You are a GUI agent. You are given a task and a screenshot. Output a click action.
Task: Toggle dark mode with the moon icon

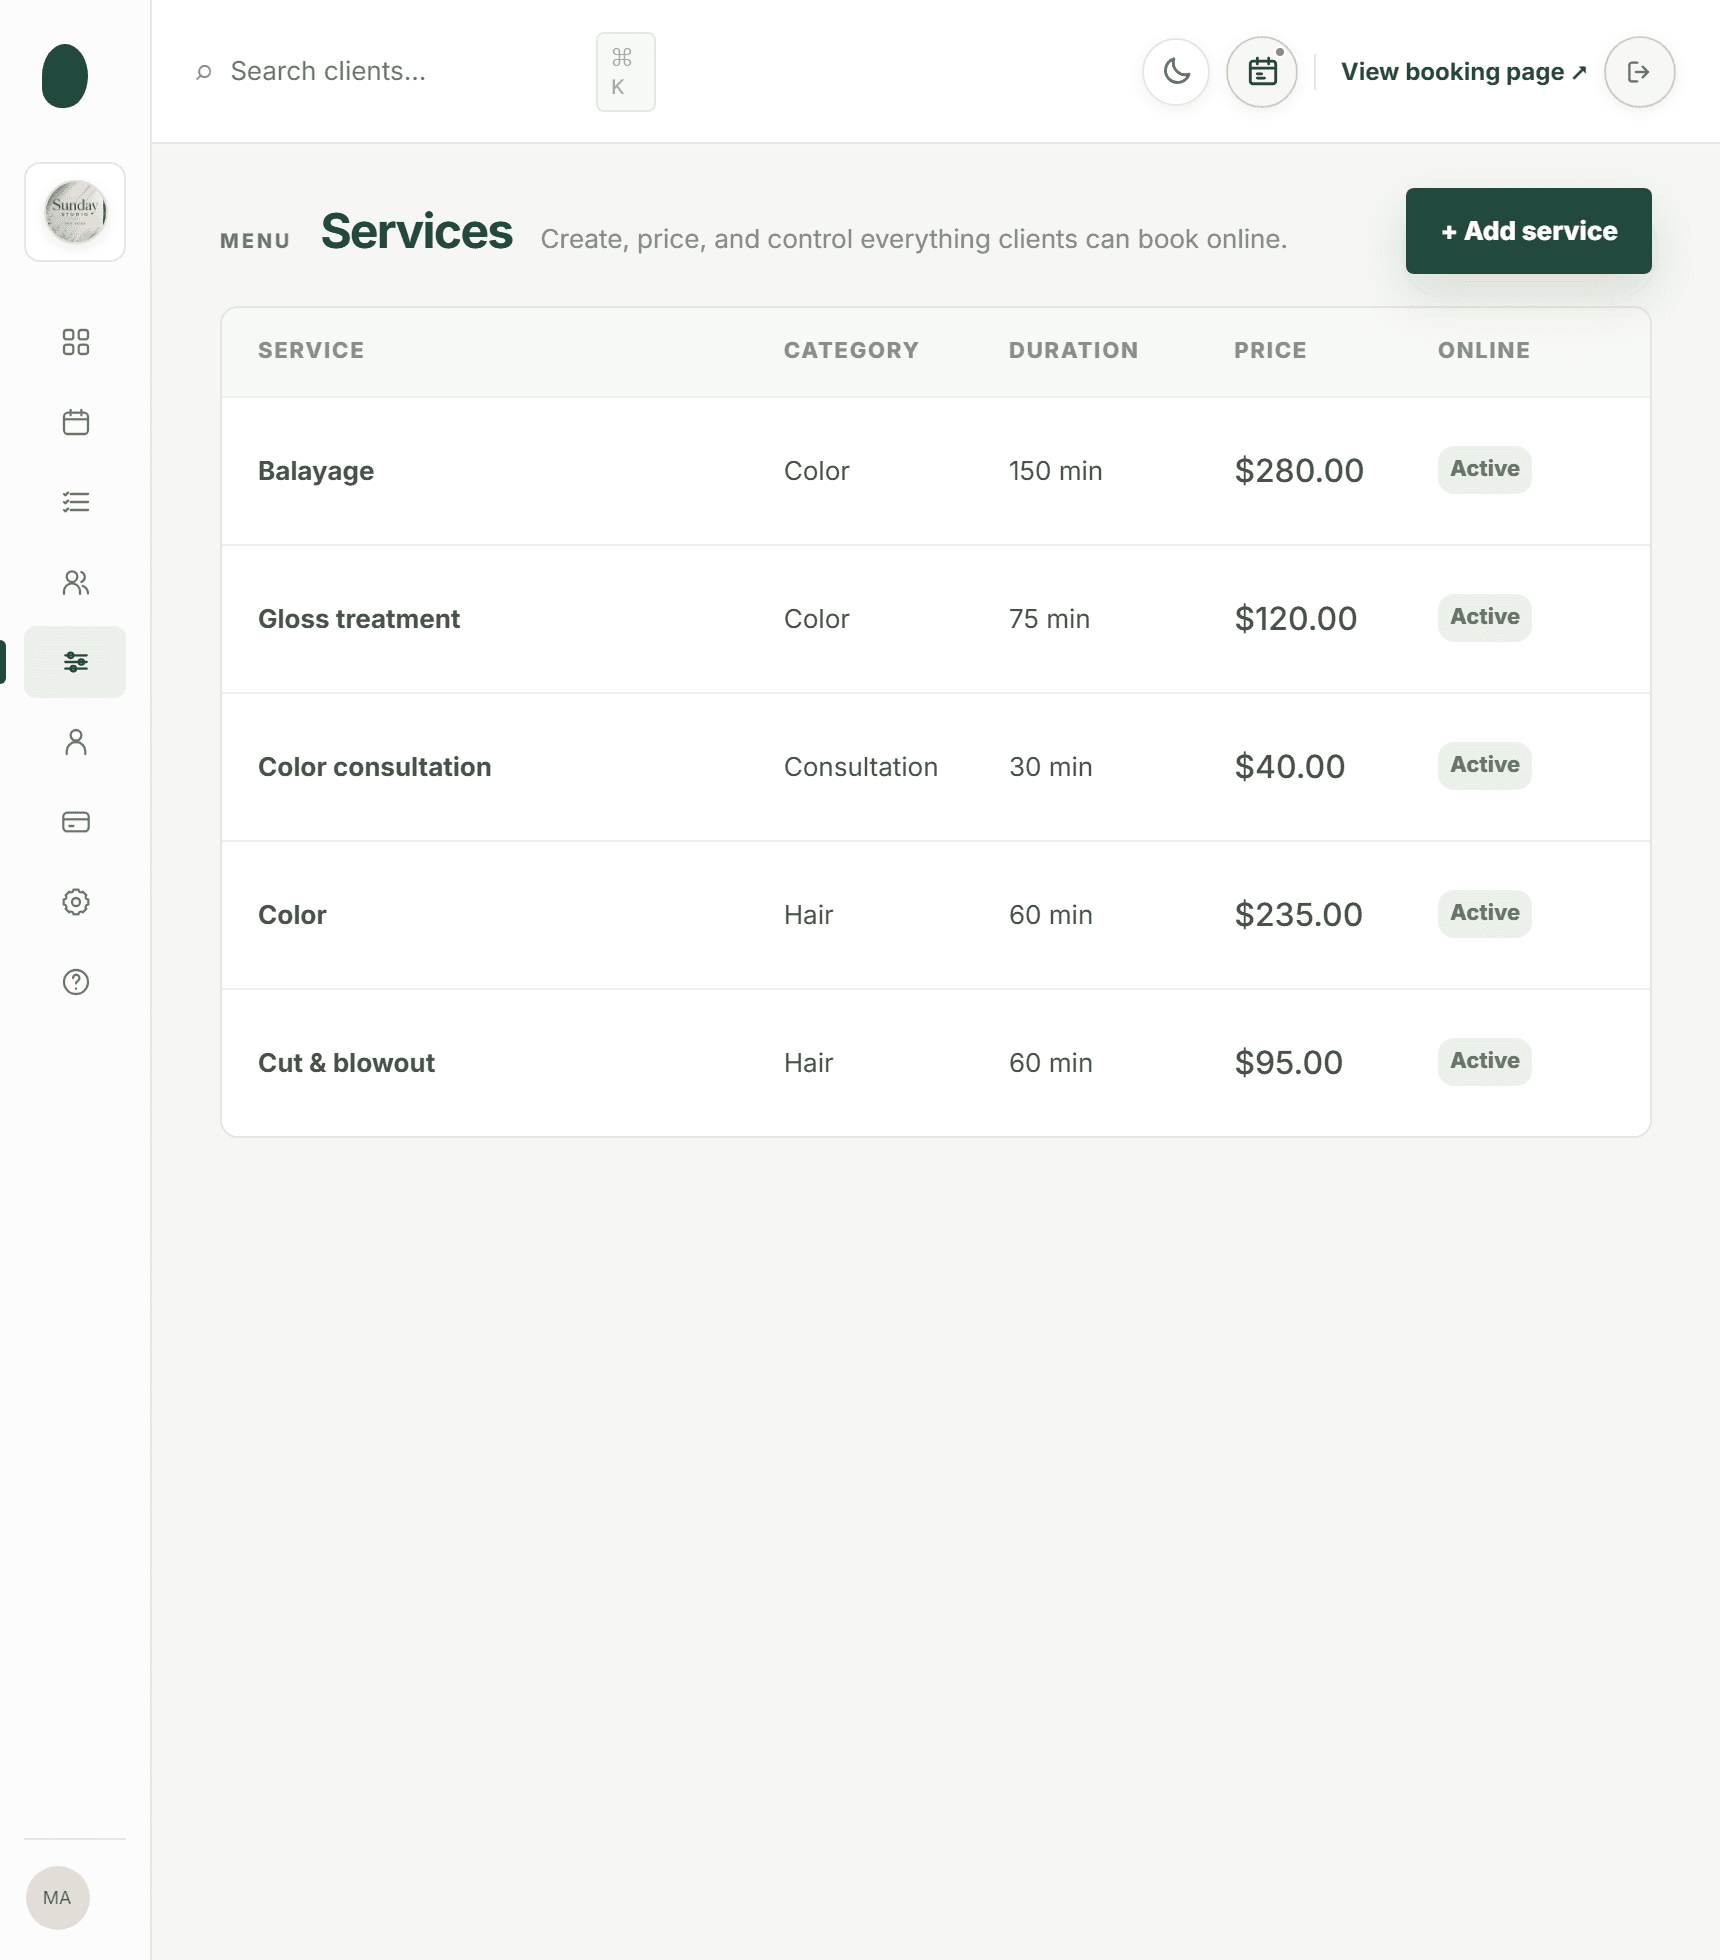[x=1176, y=72]
